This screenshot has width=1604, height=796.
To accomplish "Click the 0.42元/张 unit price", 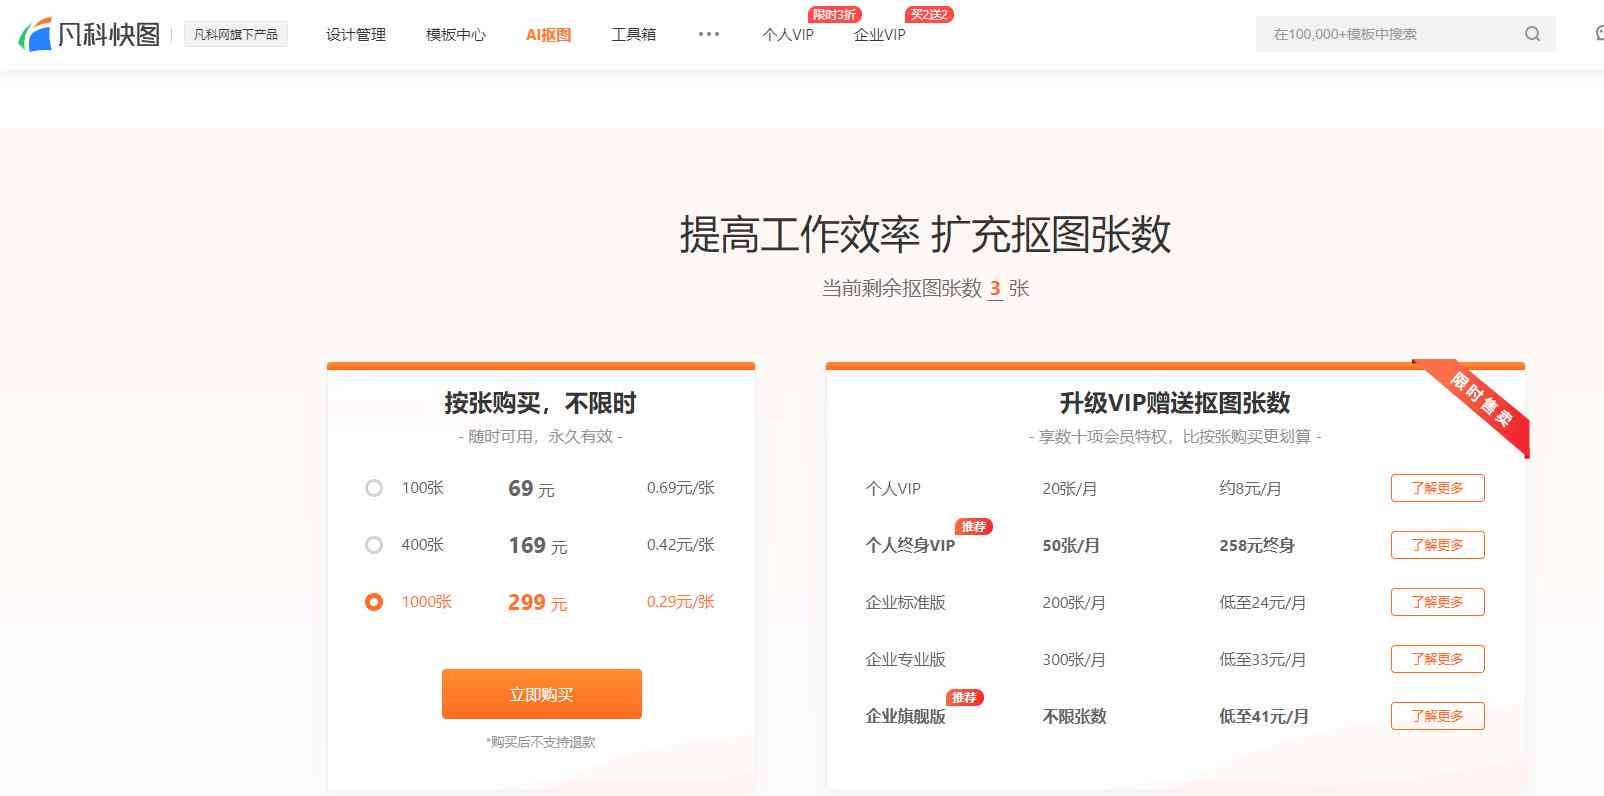I will pos(680,545).
